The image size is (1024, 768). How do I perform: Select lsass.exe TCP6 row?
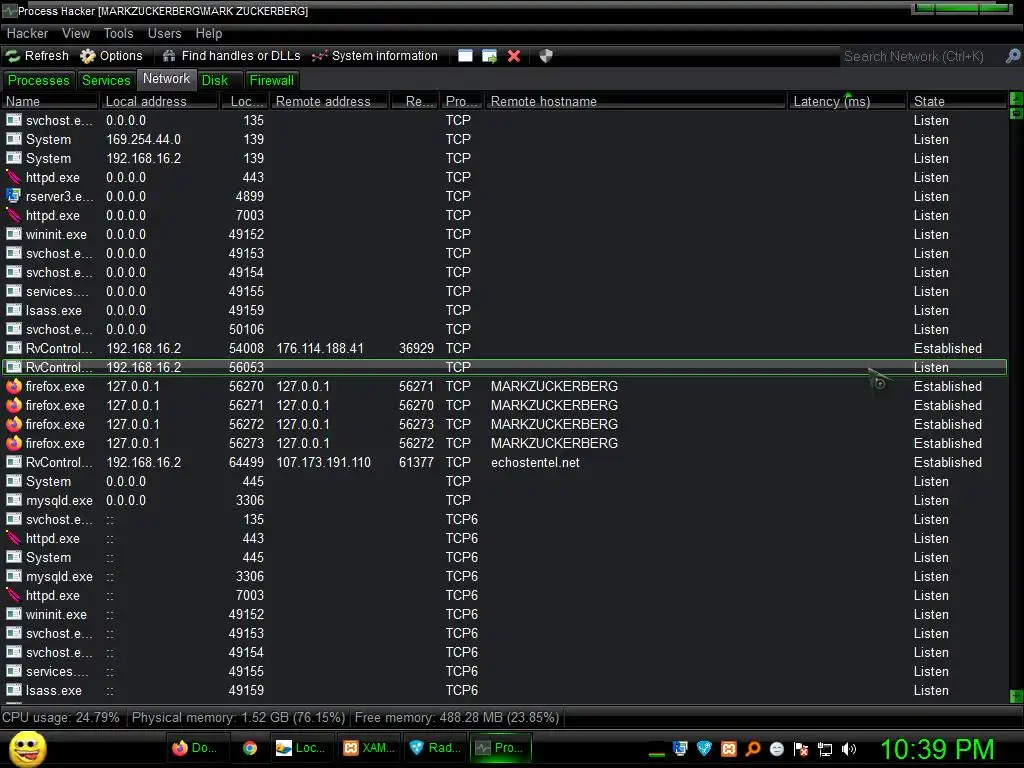pyautogui.click(x=504, y=690)
